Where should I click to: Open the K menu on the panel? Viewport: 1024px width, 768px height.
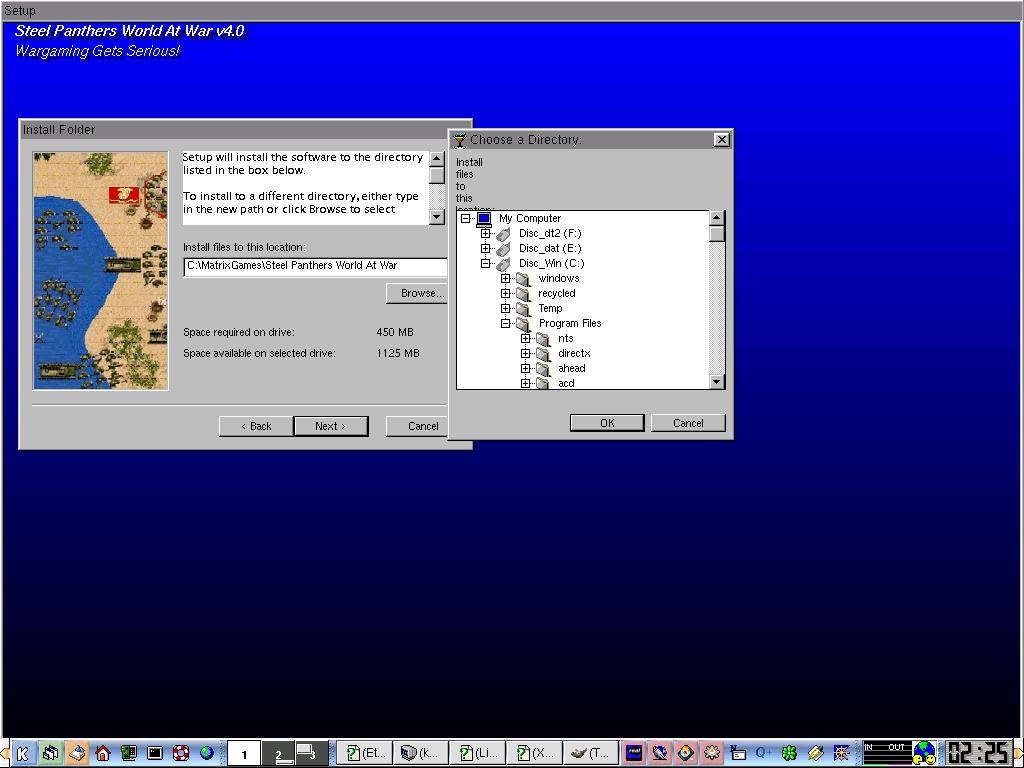pyautogui.click(x=23, y=754)
